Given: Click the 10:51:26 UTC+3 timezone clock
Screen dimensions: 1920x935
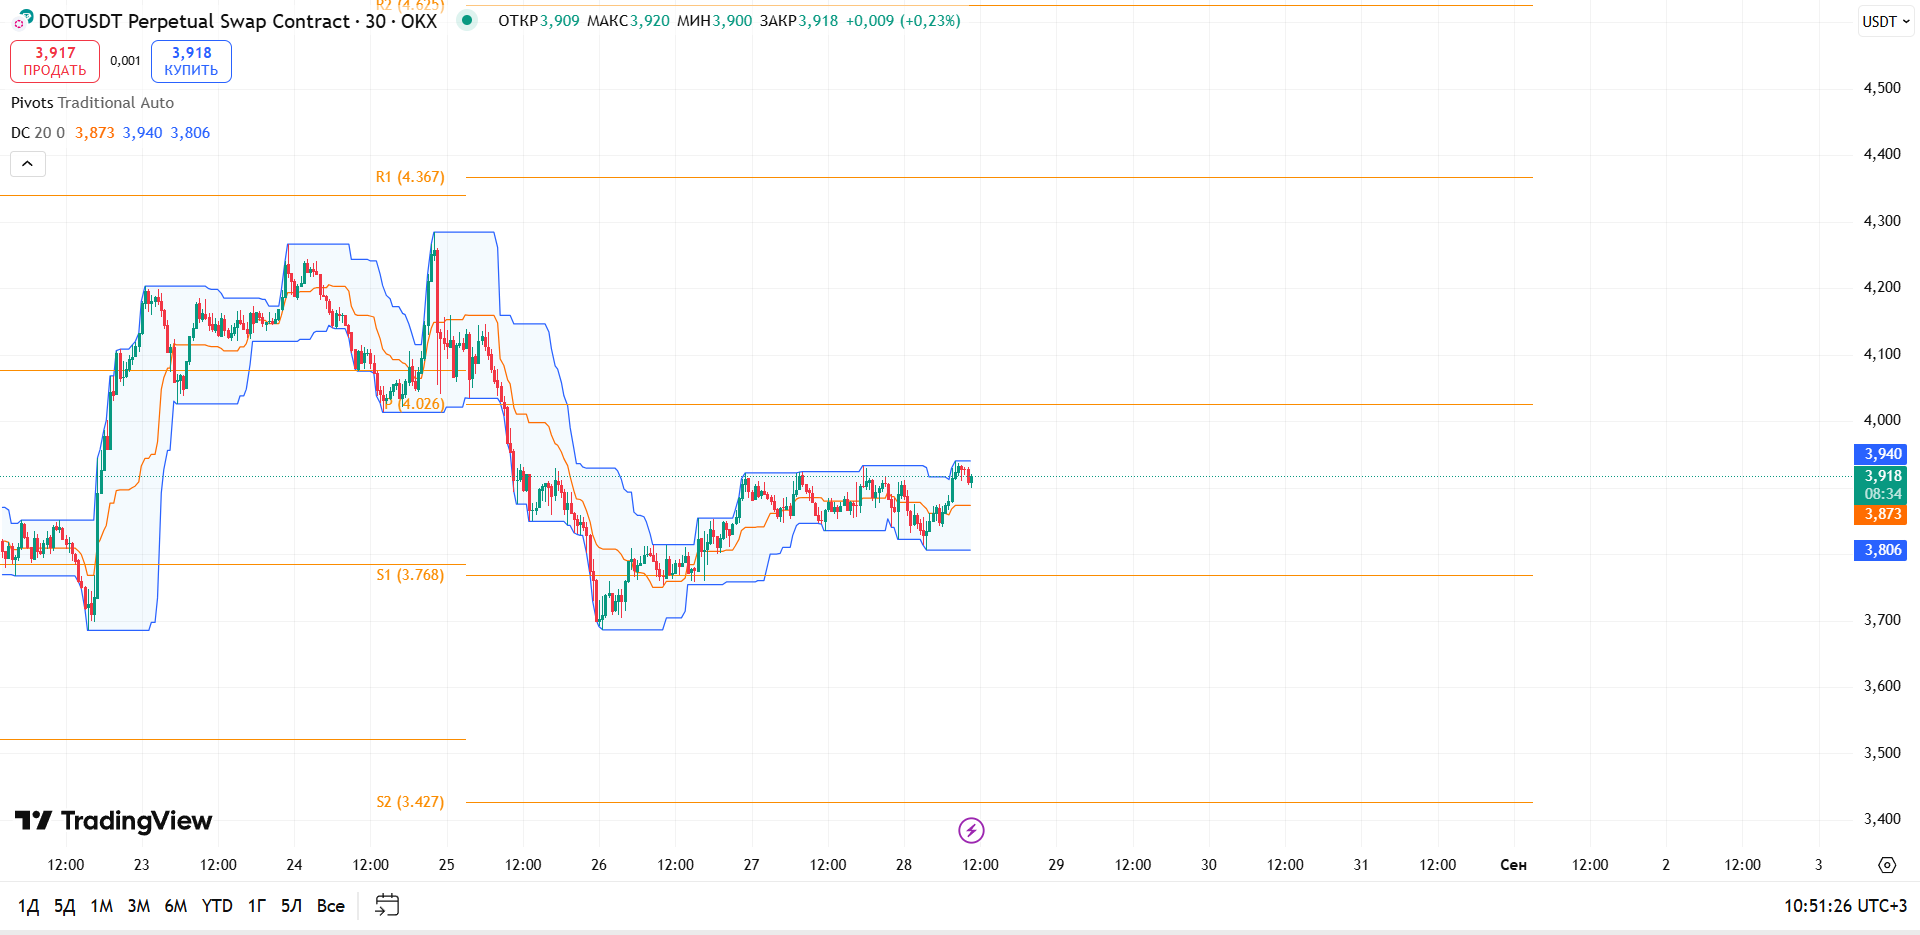Looking at the screenshot, I should point(1846,906).
